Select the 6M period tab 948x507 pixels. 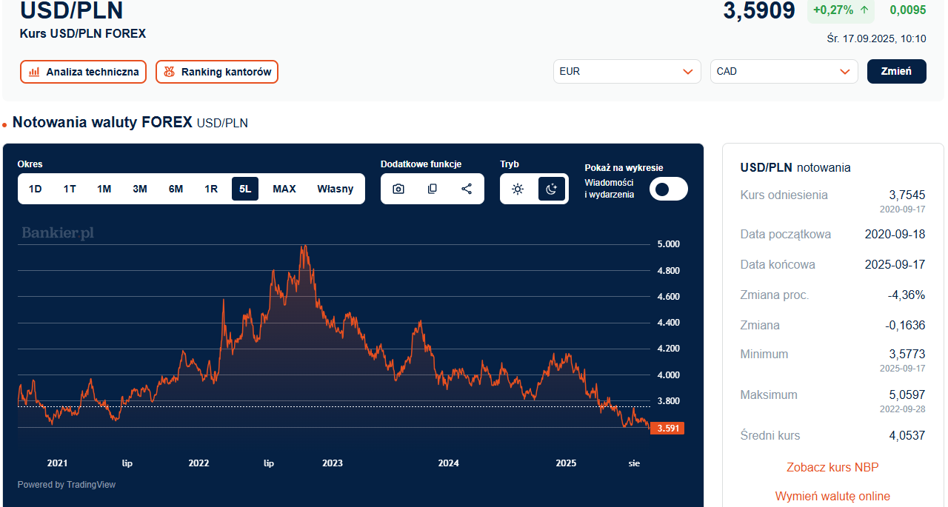(175, 189)
